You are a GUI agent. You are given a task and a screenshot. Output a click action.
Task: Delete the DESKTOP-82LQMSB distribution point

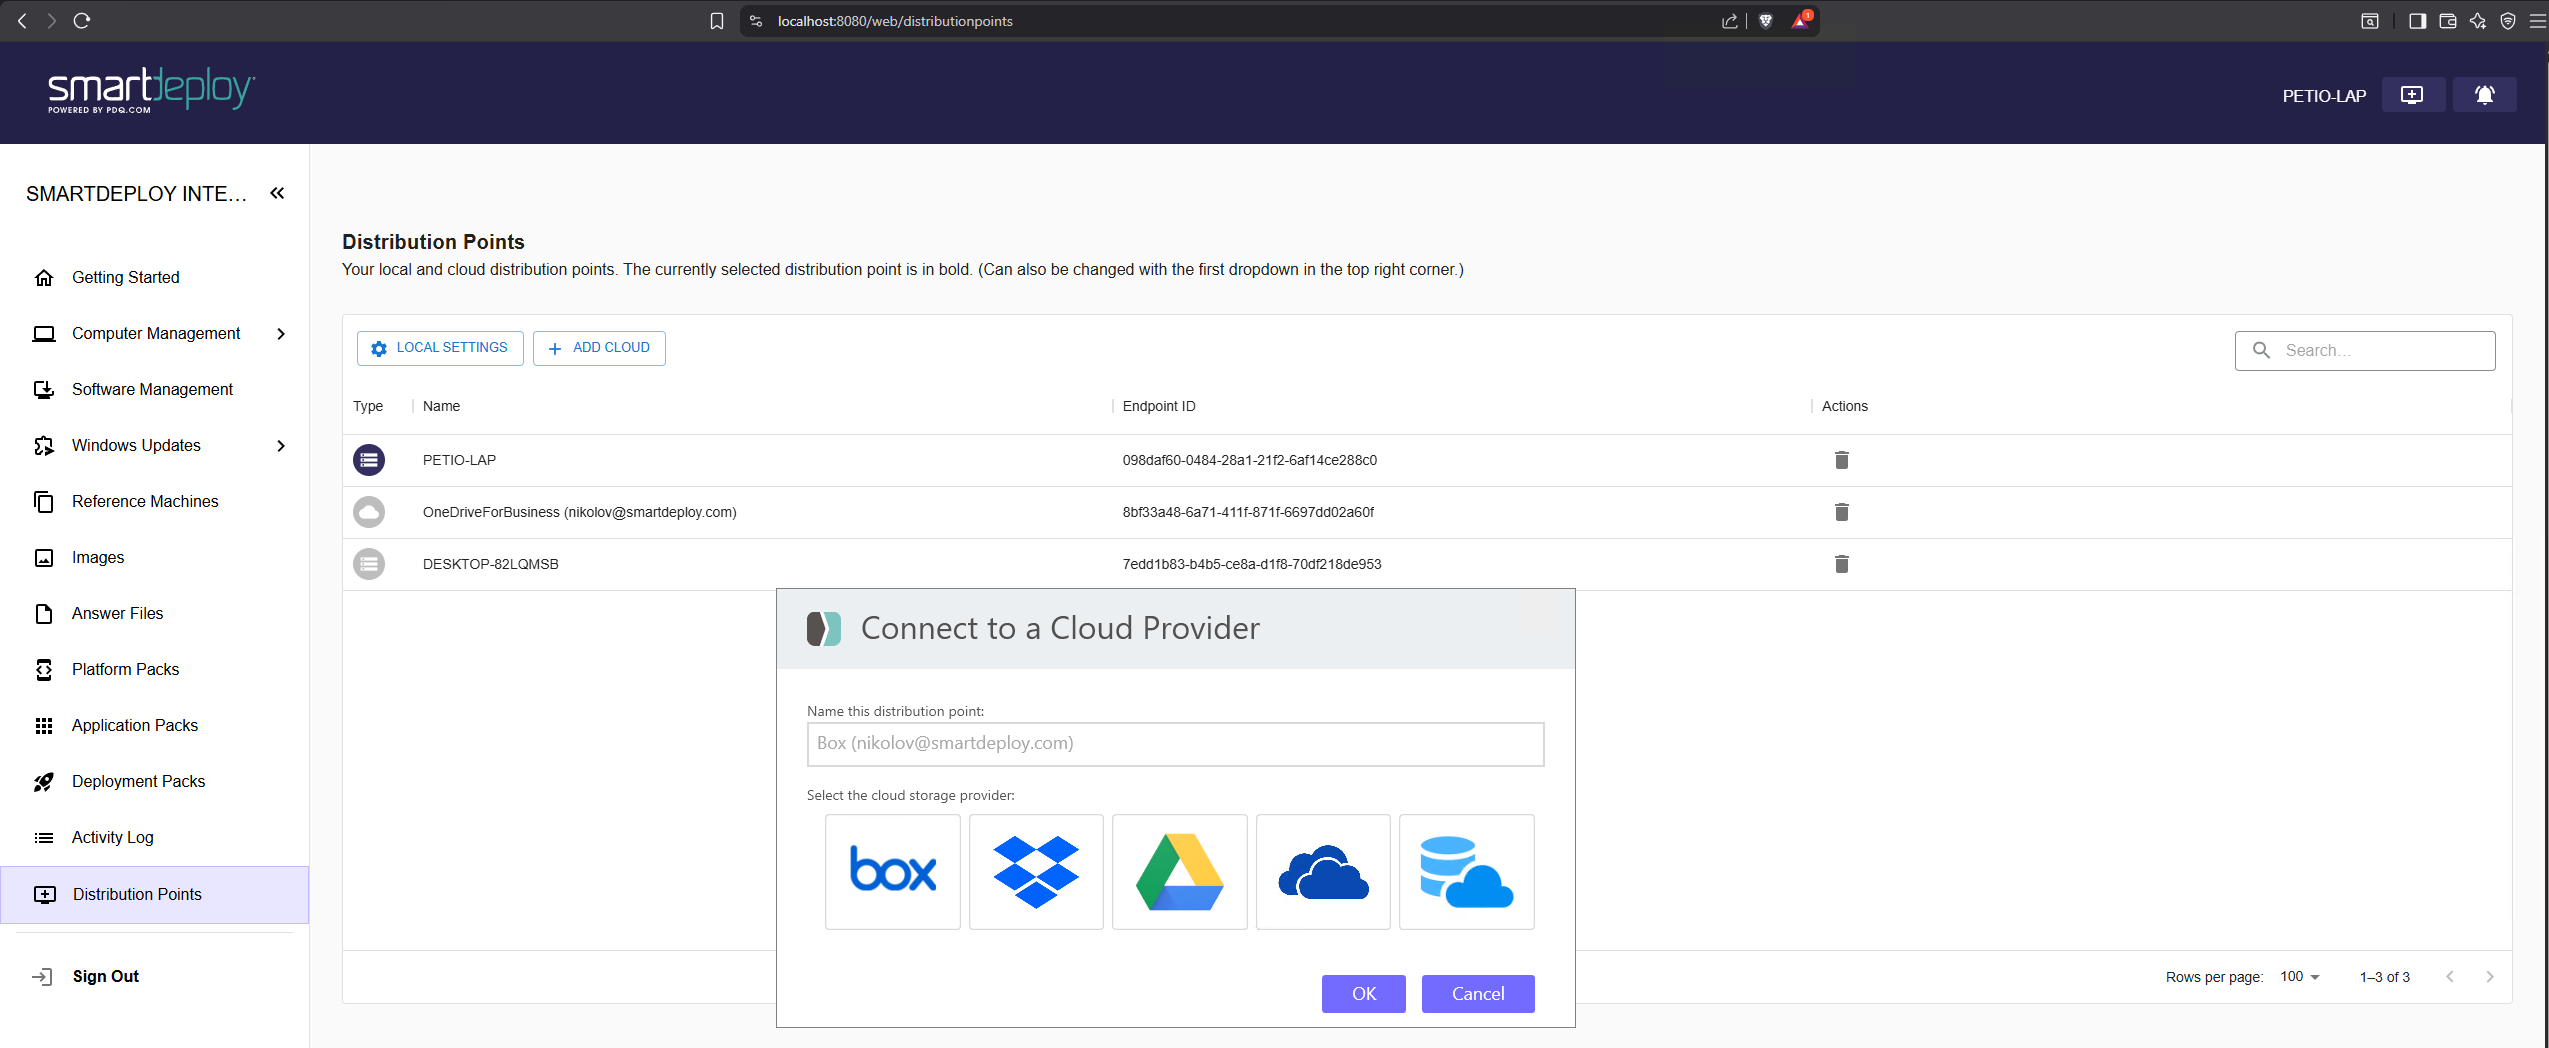(x=1841, y=564)
